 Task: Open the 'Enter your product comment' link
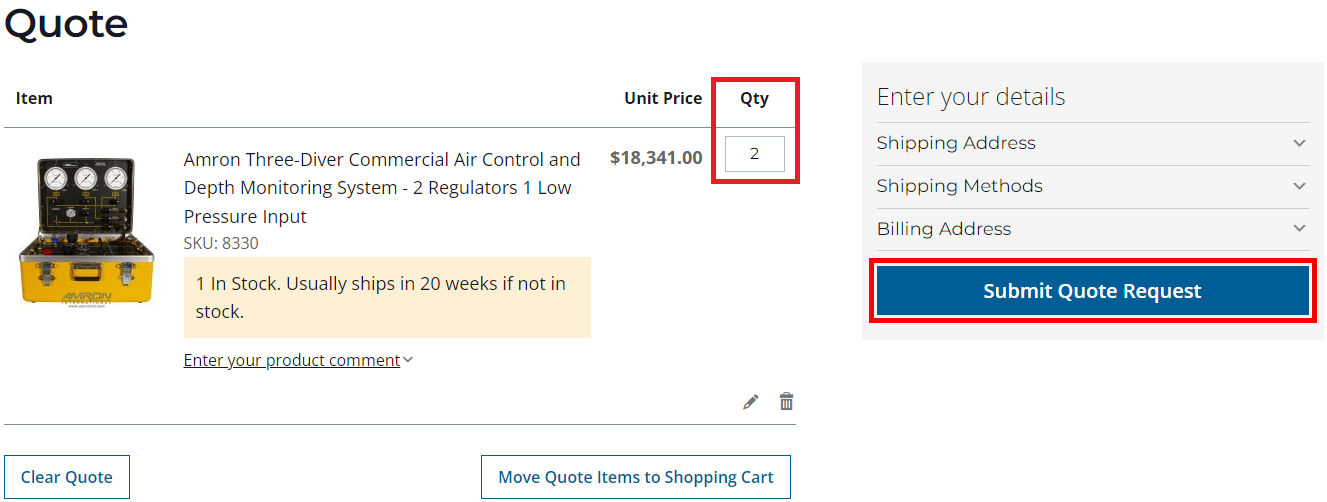(x=291, y=360)
